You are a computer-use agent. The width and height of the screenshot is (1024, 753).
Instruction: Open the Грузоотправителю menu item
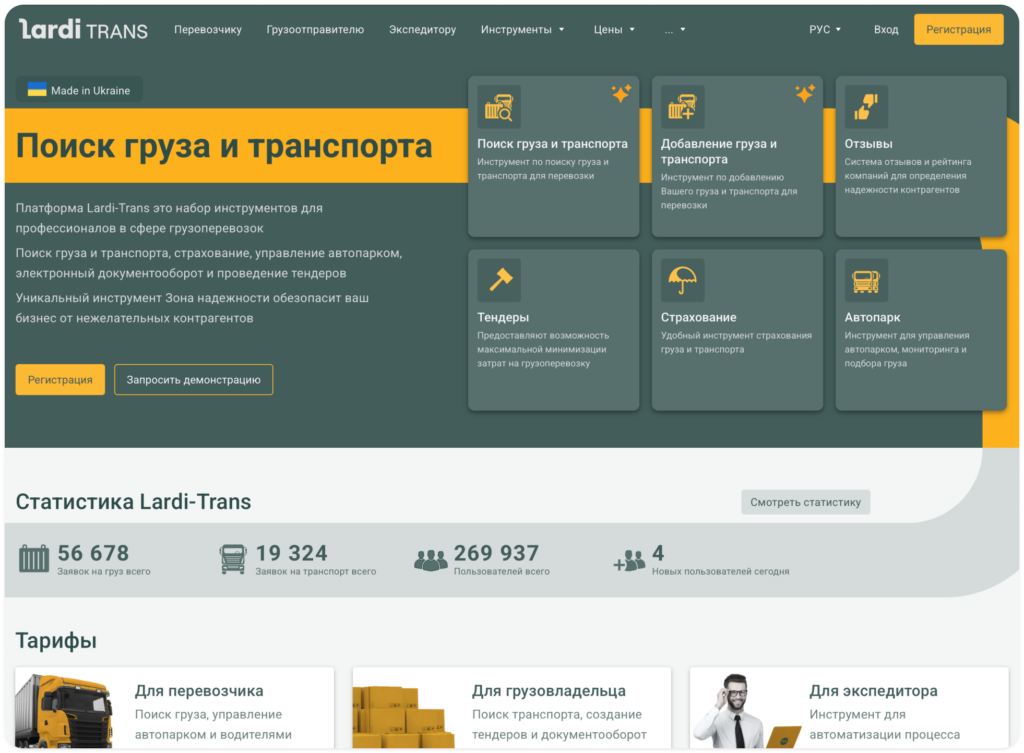pyautogui.click(x=313, y=29)
